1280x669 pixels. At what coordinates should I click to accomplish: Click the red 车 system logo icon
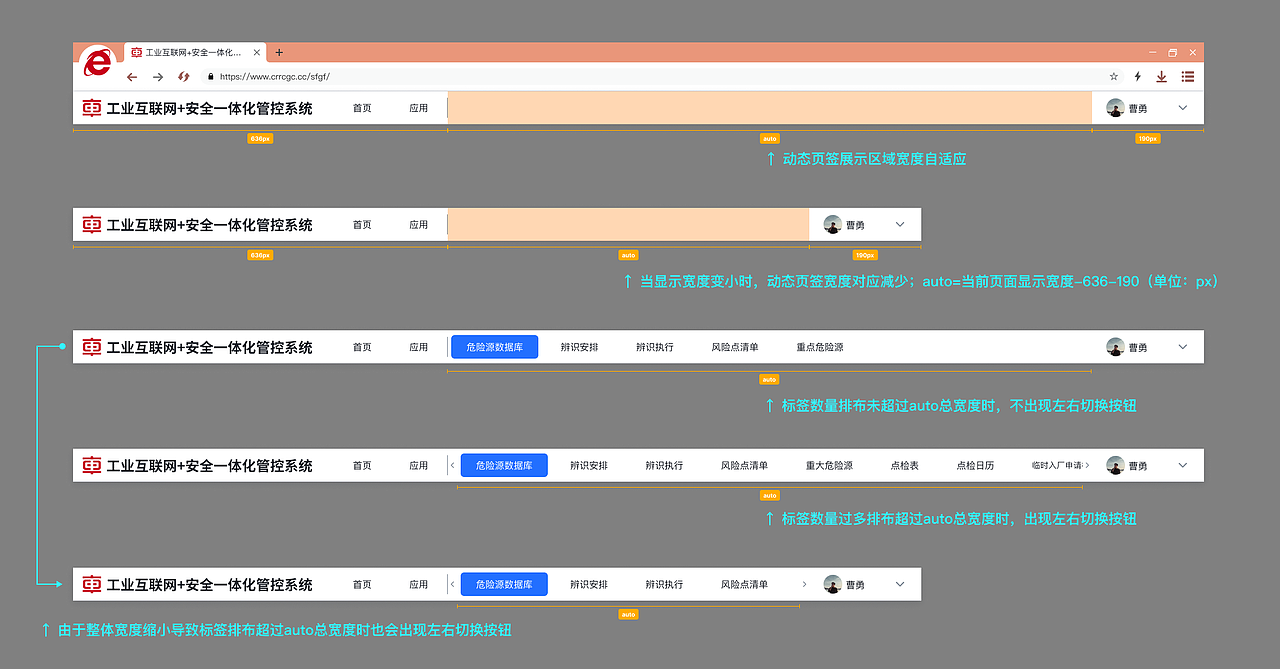click(x=91, y=108)
